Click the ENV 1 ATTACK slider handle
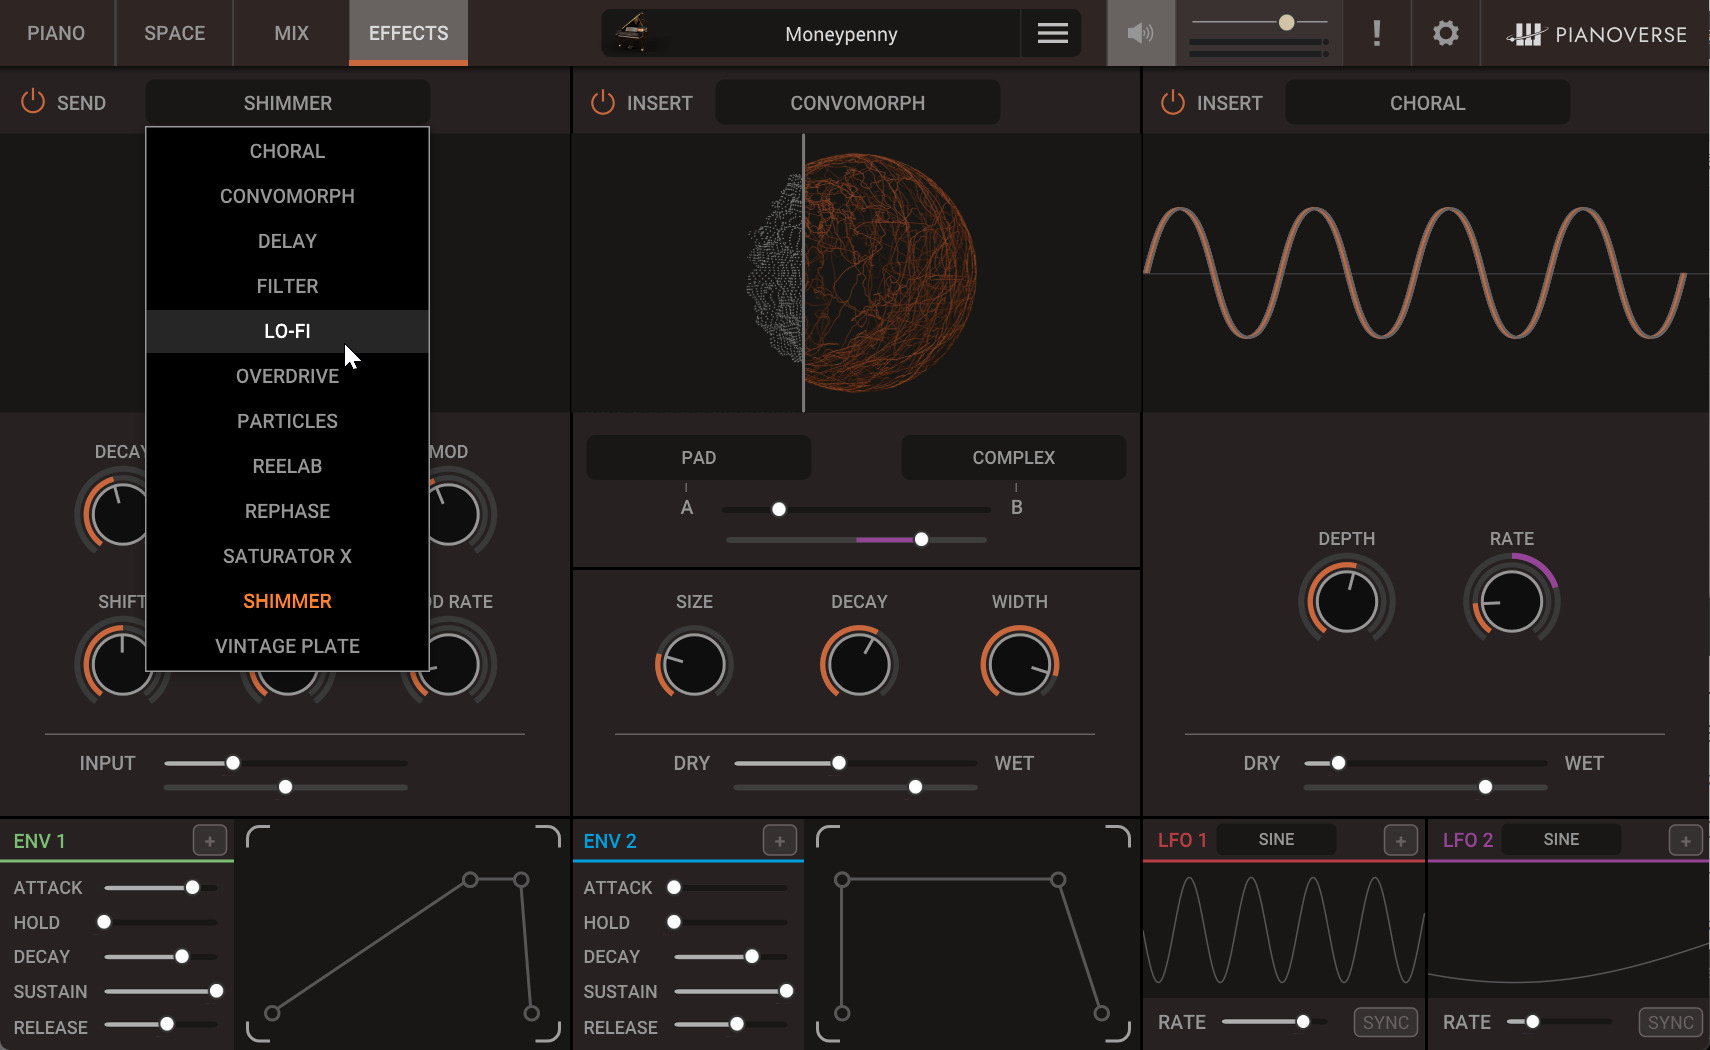The image size is (1710, 1050). (x=192, y=887)
